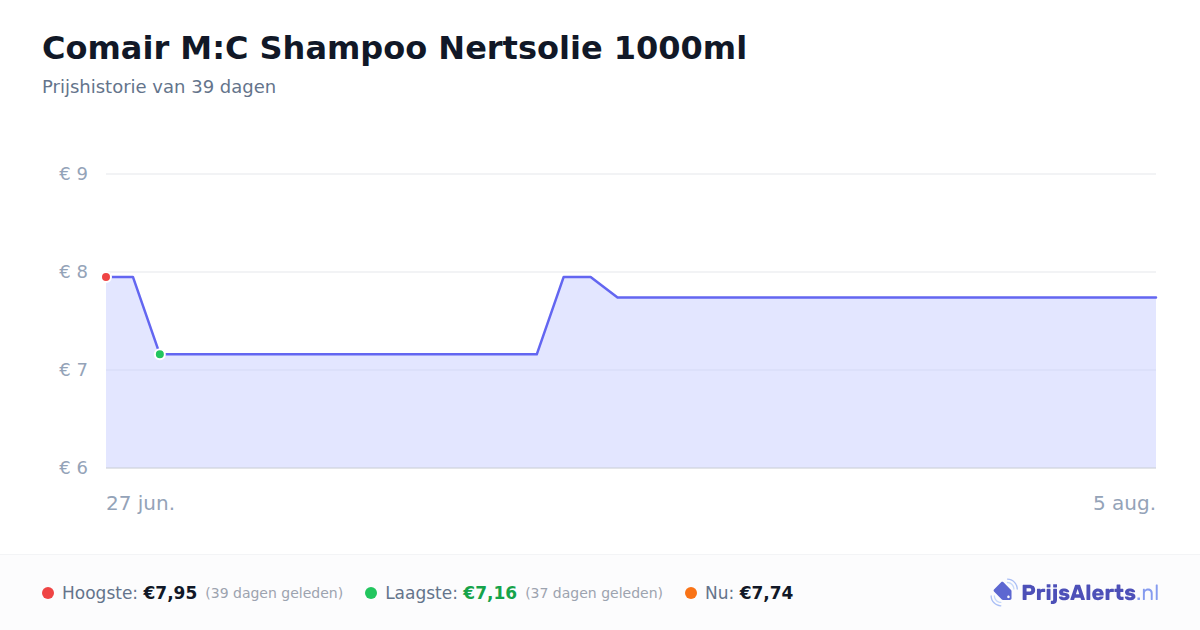Click the € 7 axis label
The width and height of the screenshot is (1200, 630).
coord(73,370)
